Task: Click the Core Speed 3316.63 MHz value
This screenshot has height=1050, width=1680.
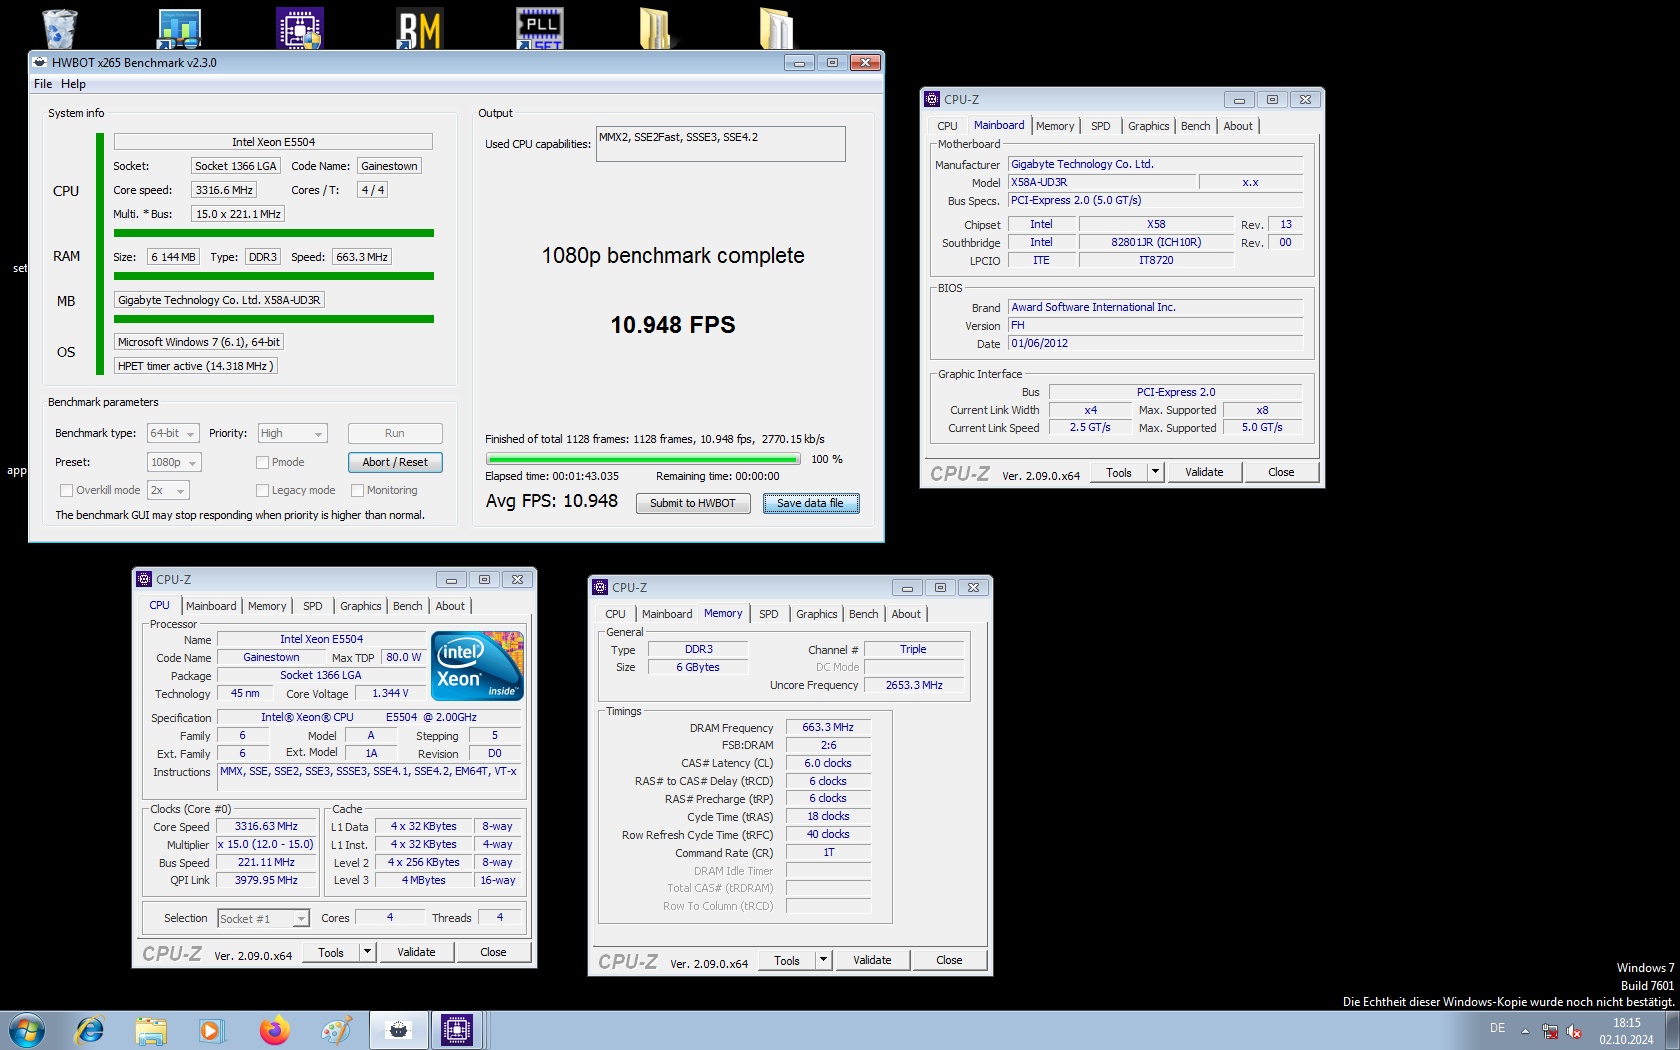Action: tap(266, 826)
